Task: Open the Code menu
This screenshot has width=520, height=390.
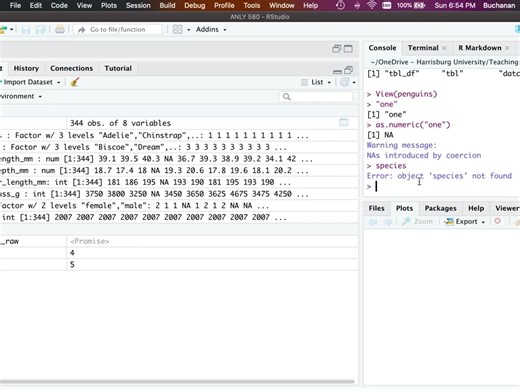Action: 59,5
